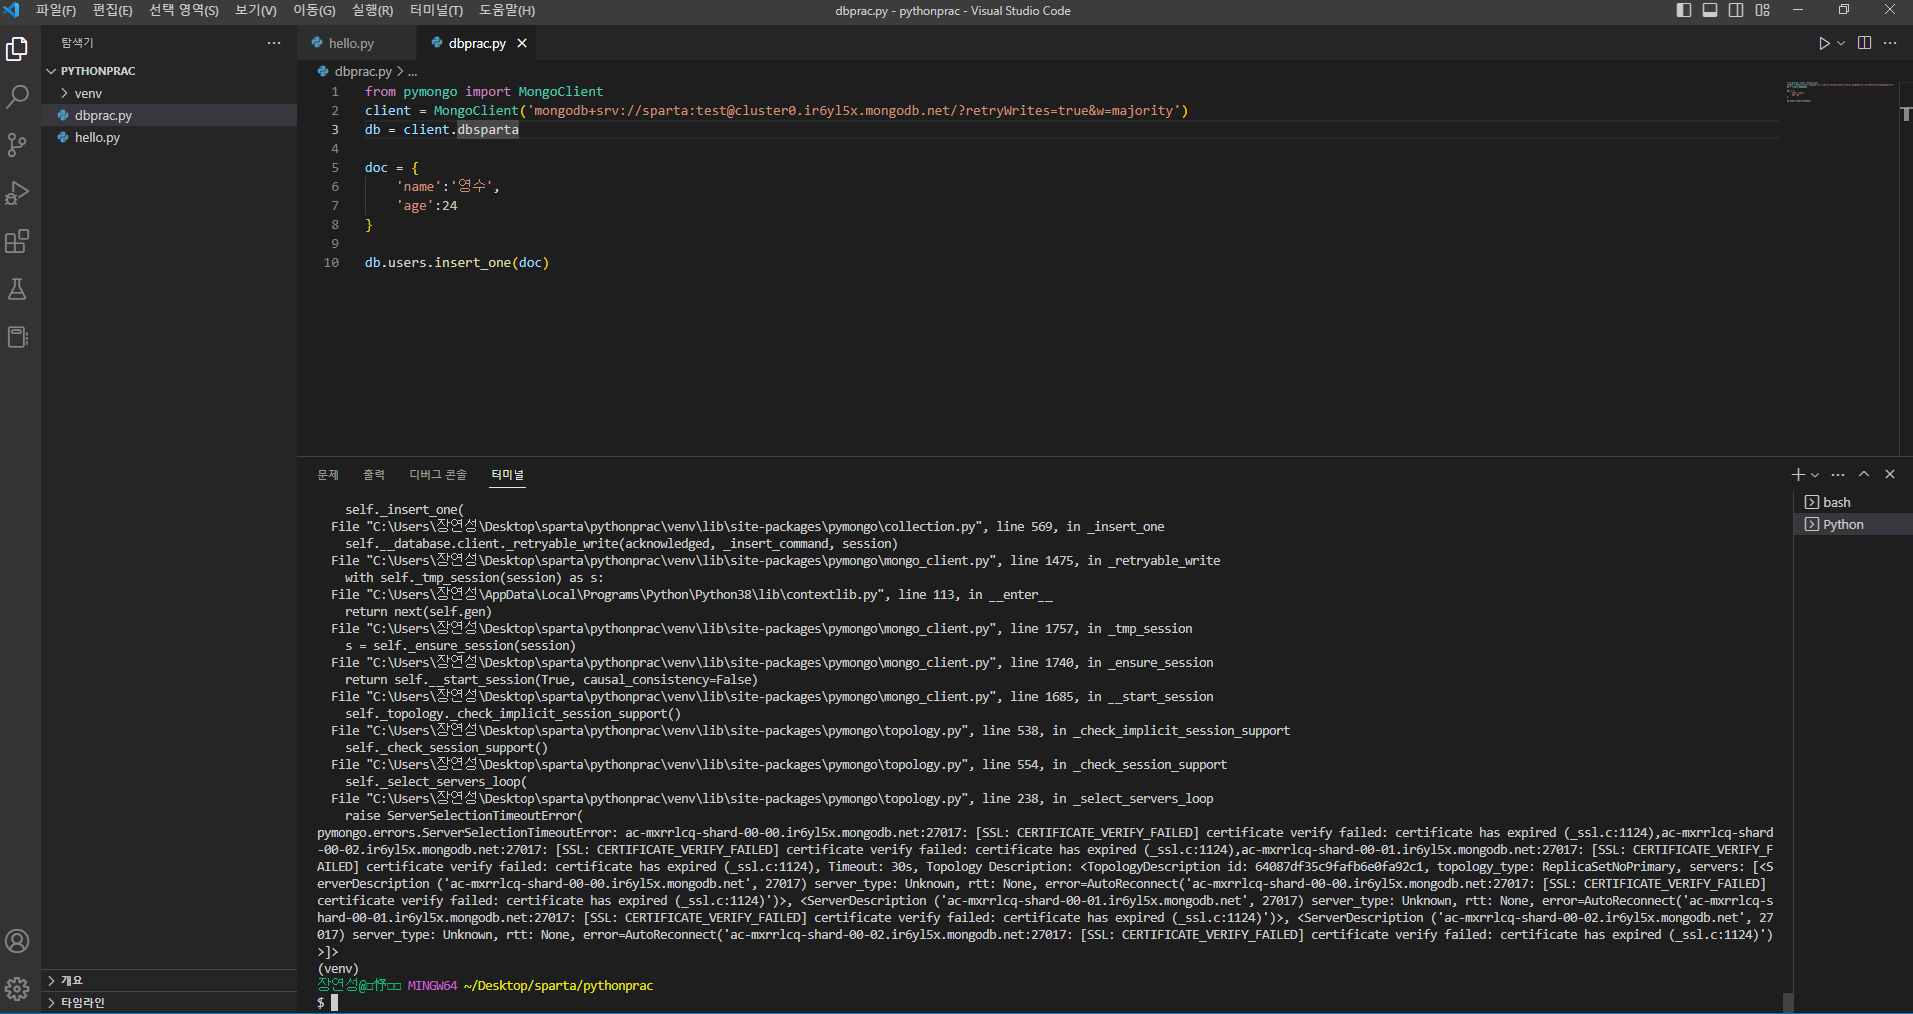Open the Extensions view
Viewport: 1913px width, 1014px height.
point(18,241)
